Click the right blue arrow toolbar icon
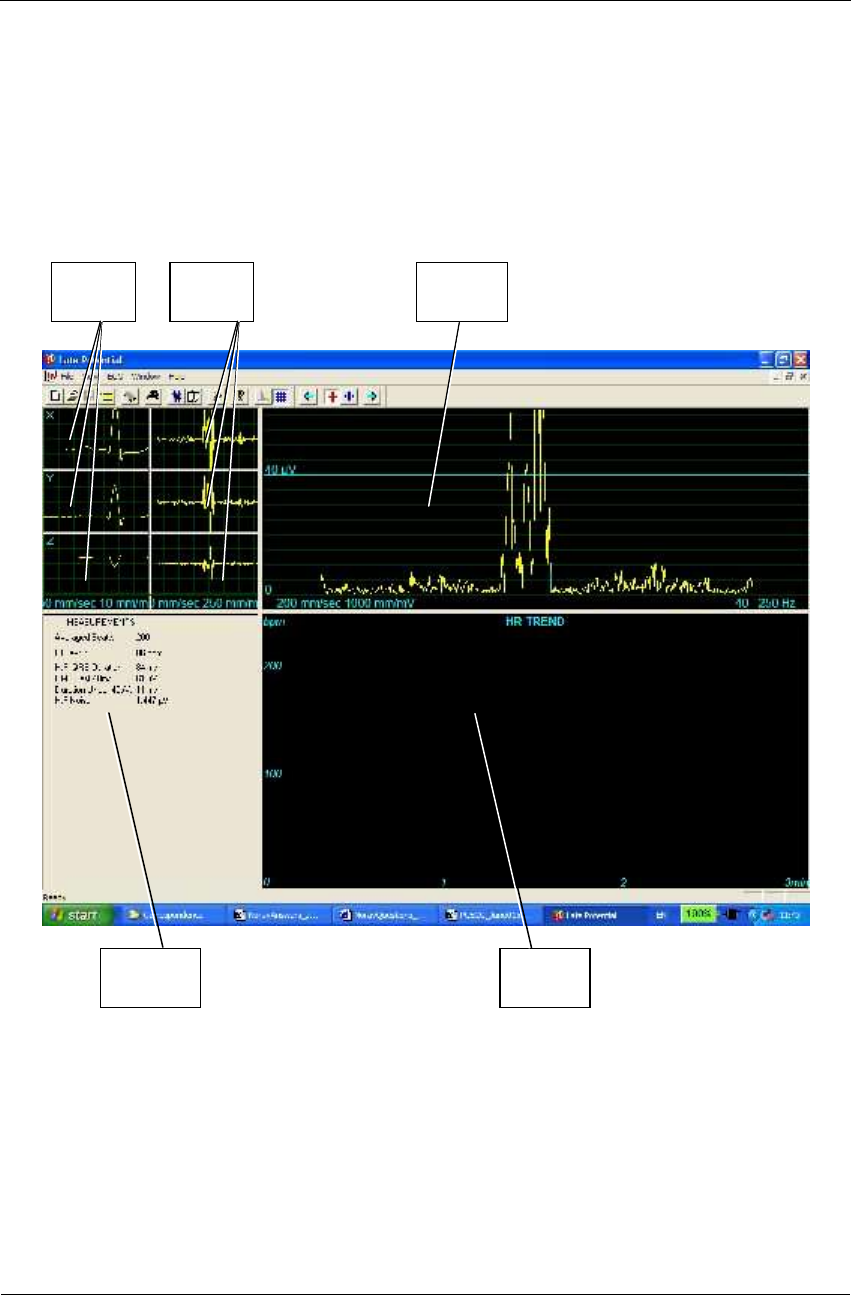The height and width of the screenshot is (1295, 851). pos(373,396)
